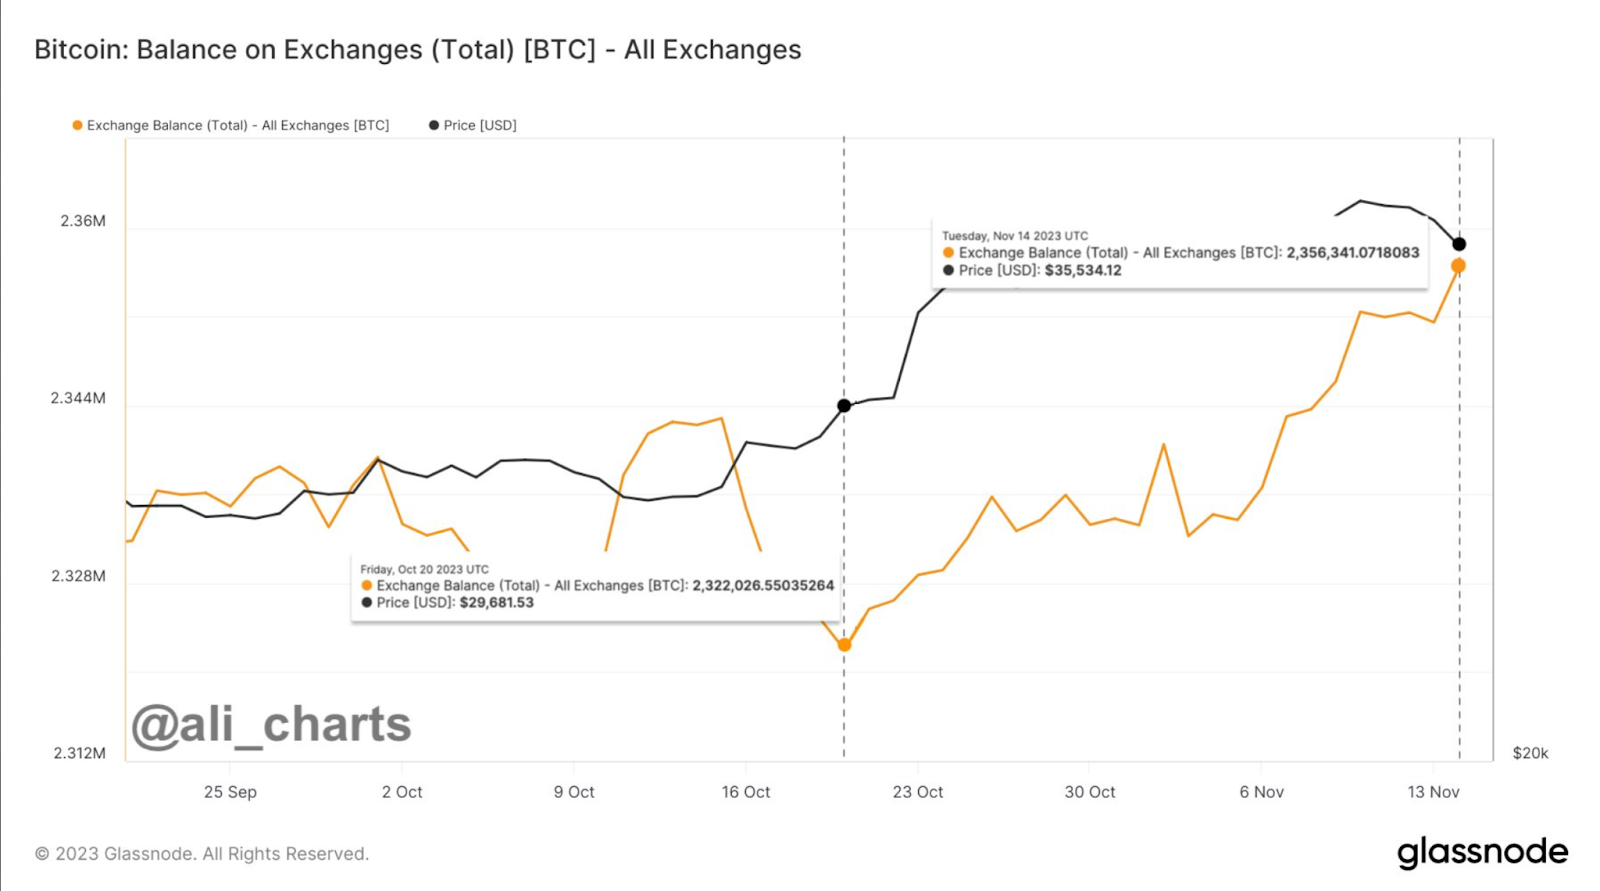This screenshot has width=1600, height=891.
Task: Click the $35,534.12 price value in tooltip
Action: [1083, 271]
